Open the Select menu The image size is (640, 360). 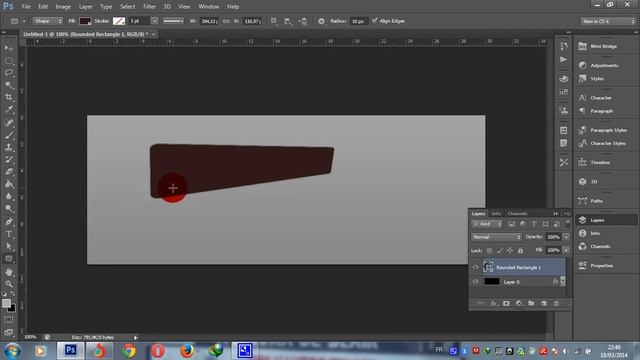click(x=127, y=7)
